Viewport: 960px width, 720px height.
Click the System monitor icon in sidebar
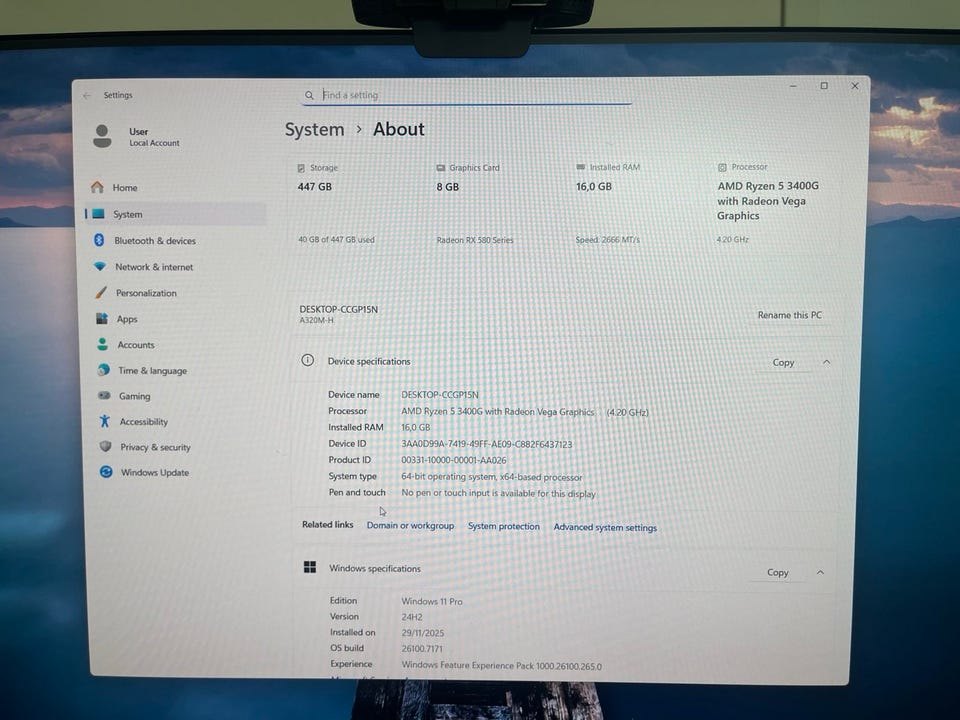click(x=98, y=214)
